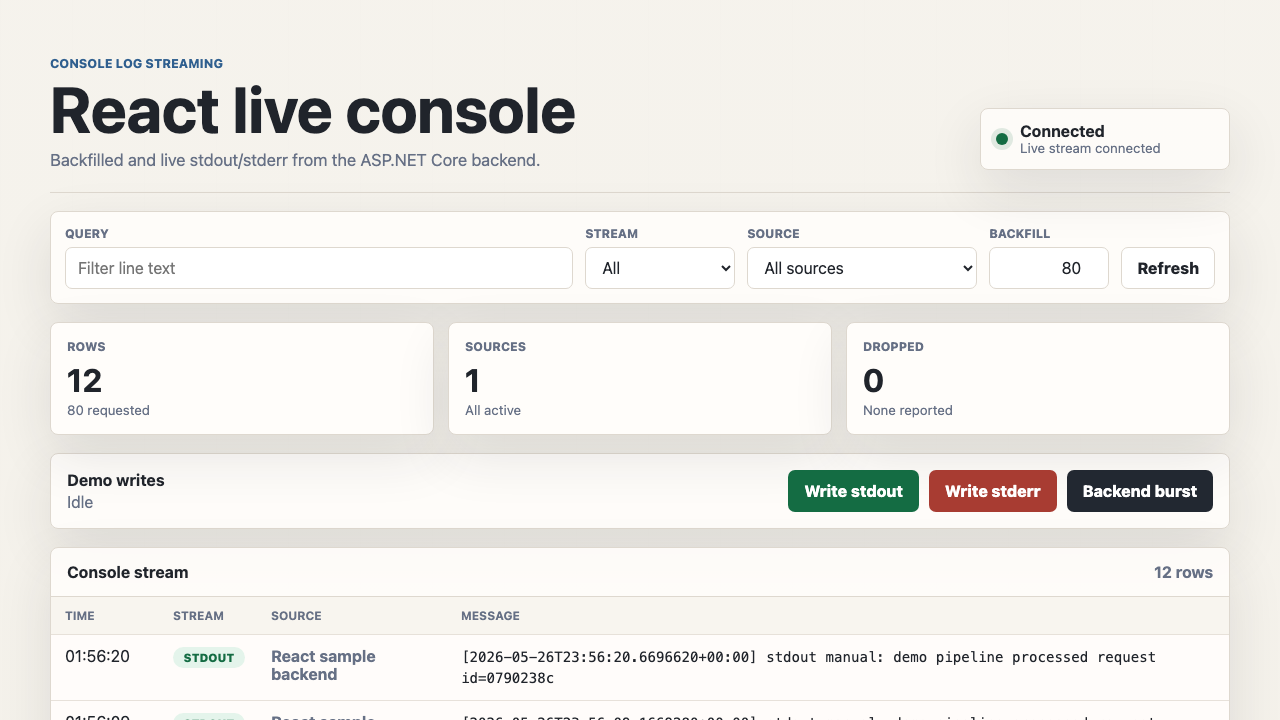This screenshot has height=720, width=1280.
Task: Click the TIME column header
Action: 82,616
